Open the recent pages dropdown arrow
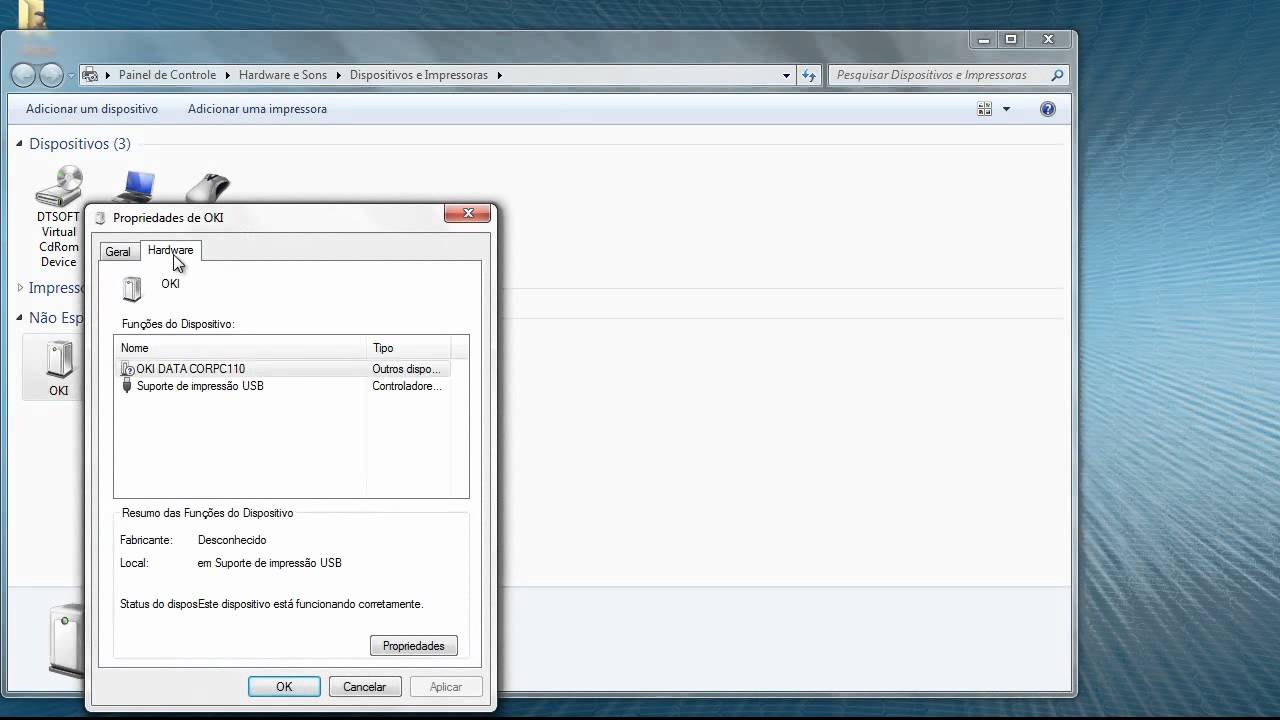 coord(71,76)
